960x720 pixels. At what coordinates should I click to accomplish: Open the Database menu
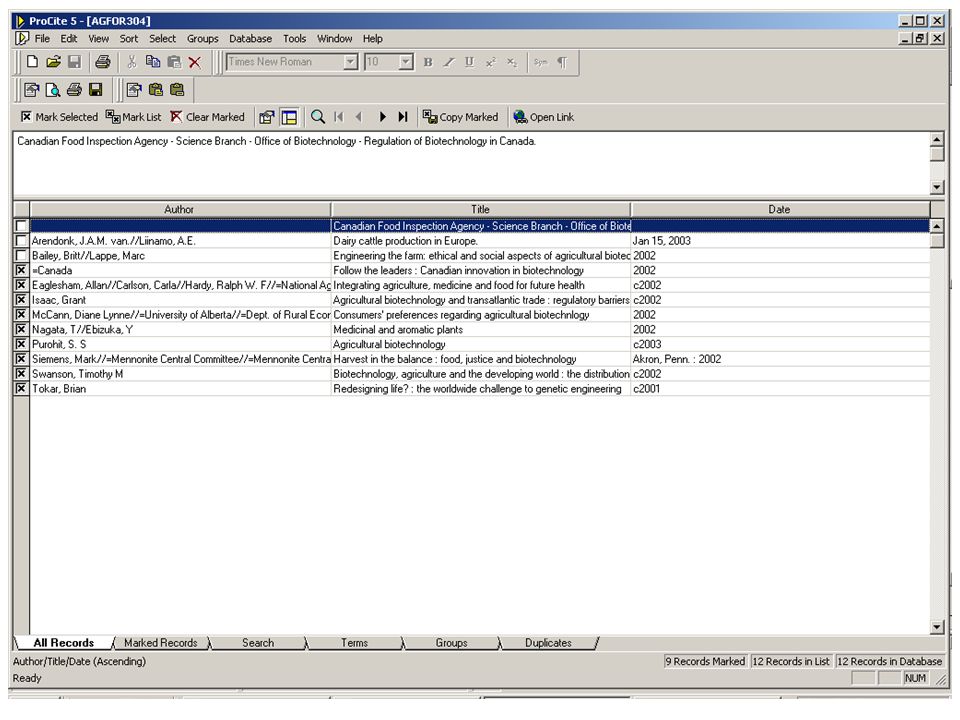pyautogui.click(x=250, y=39)
